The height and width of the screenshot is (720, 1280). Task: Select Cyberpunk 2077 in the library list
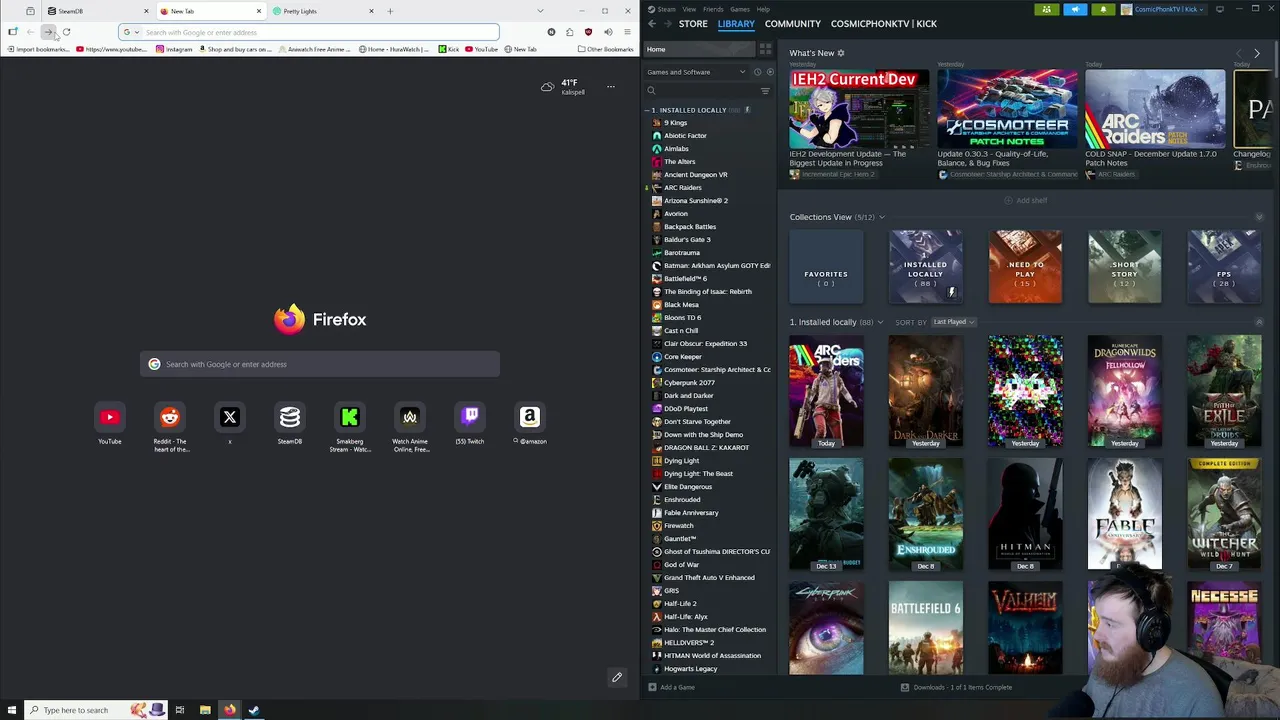pos(689,383)
